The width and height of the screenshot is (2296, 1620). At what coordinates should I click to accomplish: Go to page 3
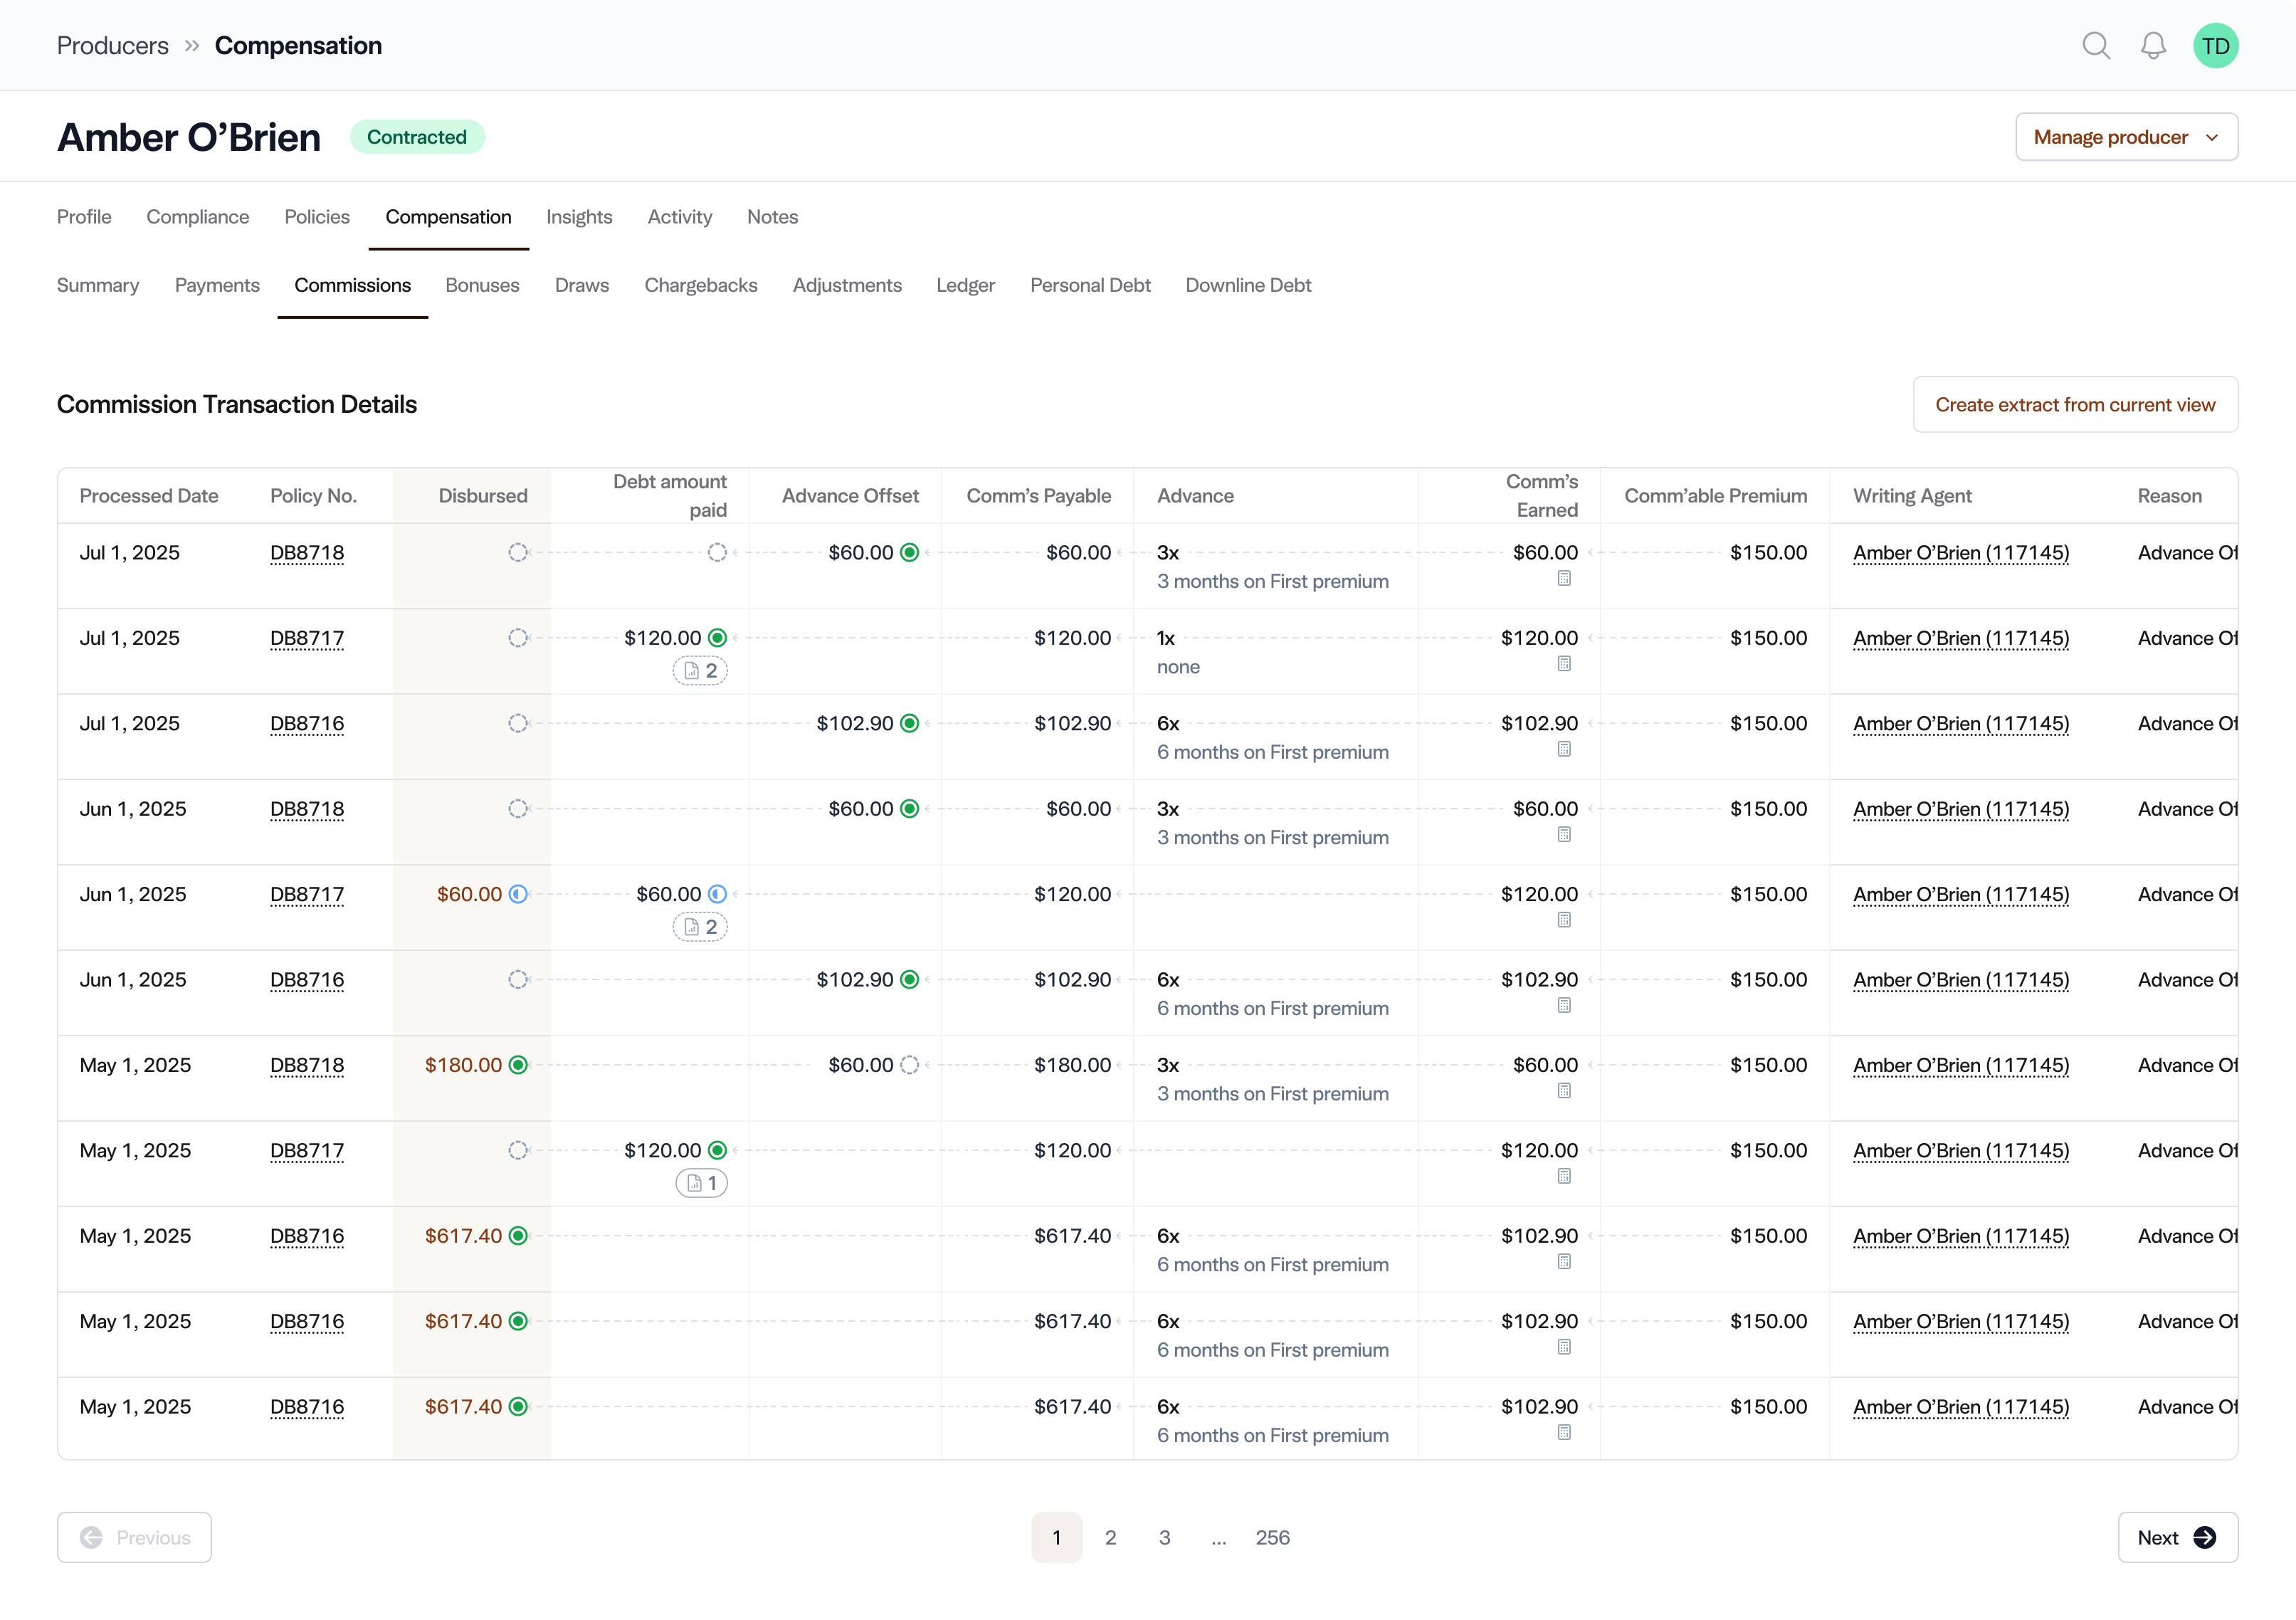[1164, 1538]
